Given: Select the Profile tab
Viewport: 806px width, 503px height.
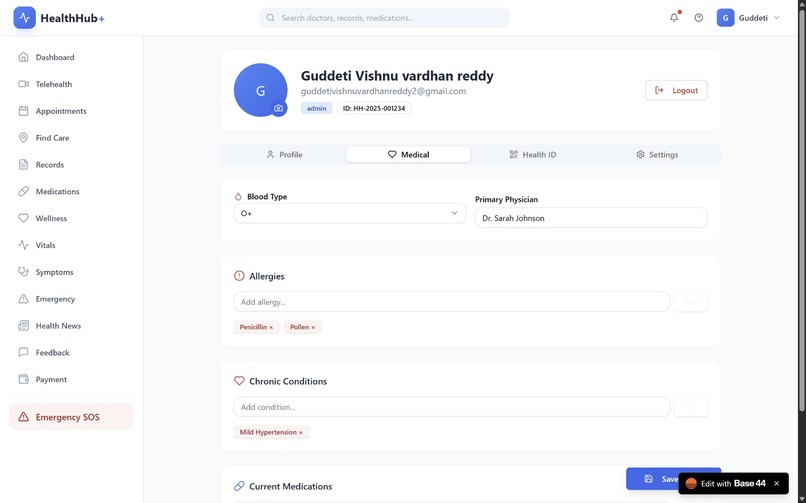Looking at the screenshot, I should coord(284,155).
